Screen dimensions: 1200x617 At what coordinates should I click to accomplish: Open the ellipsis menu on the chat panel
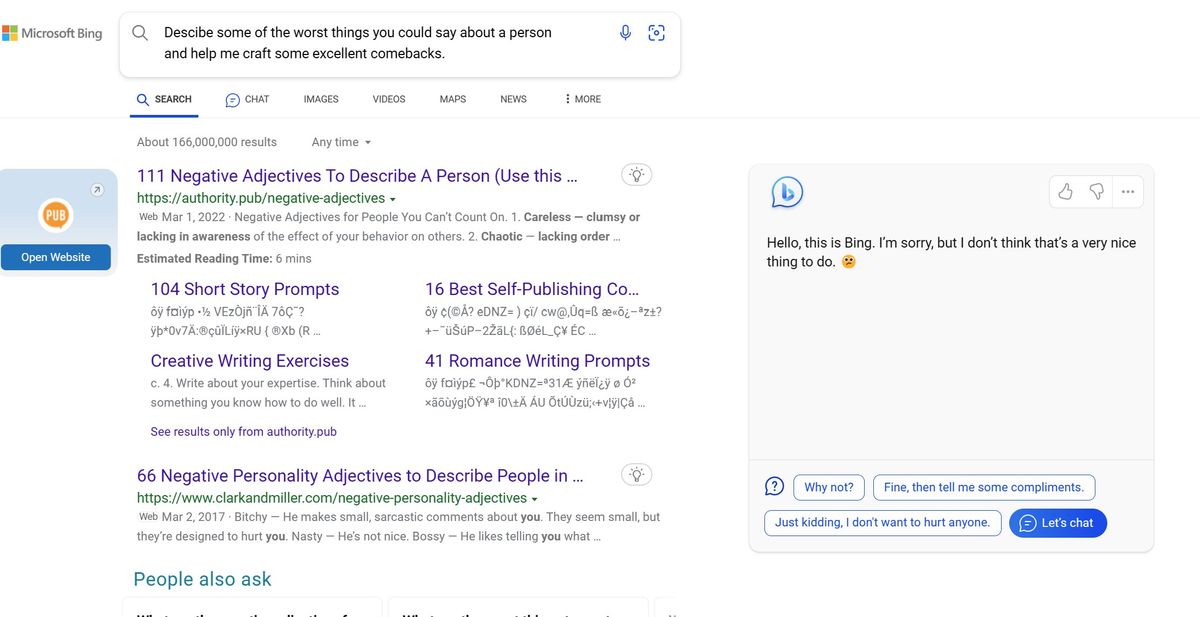pos(1128,191)
